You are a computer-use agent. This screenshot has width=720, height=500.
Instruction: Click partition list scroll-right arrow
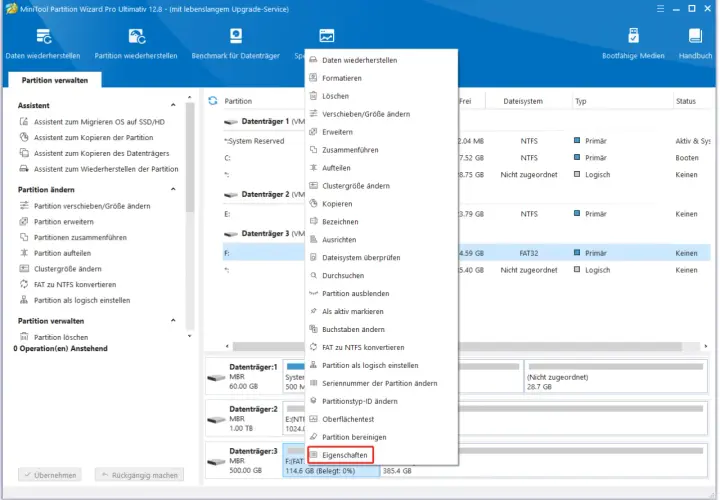706,346
